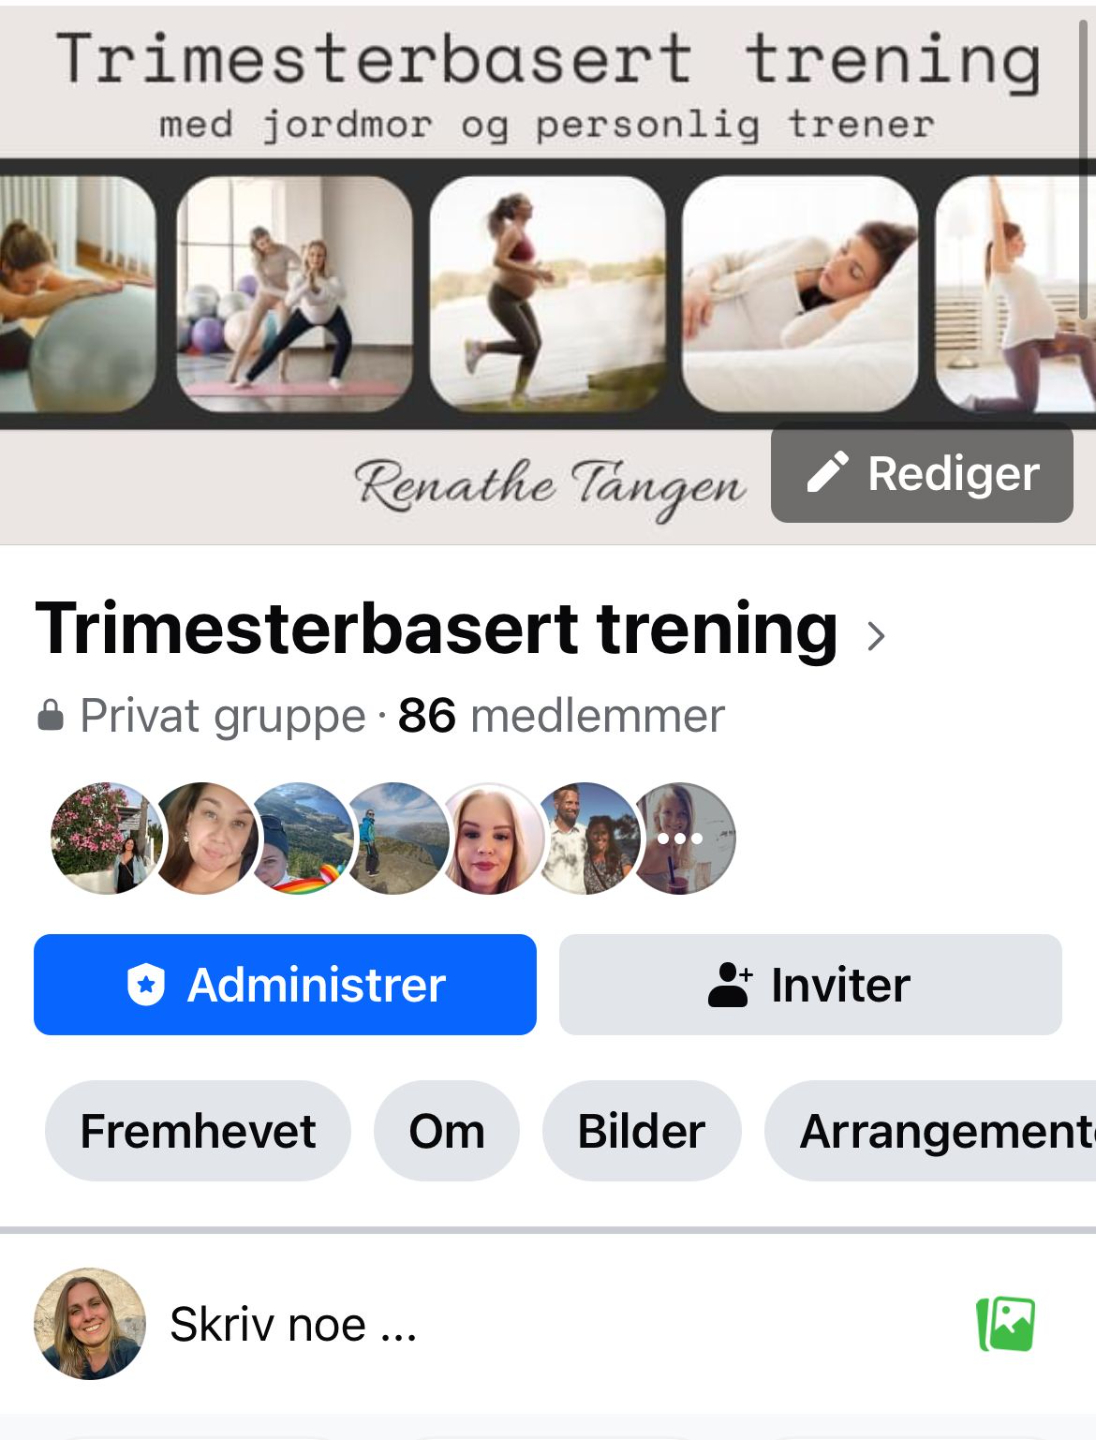Switch to the Fremhevet tab
The height and width of the screenshot is (1440, 1096).
coord(198,1131)
